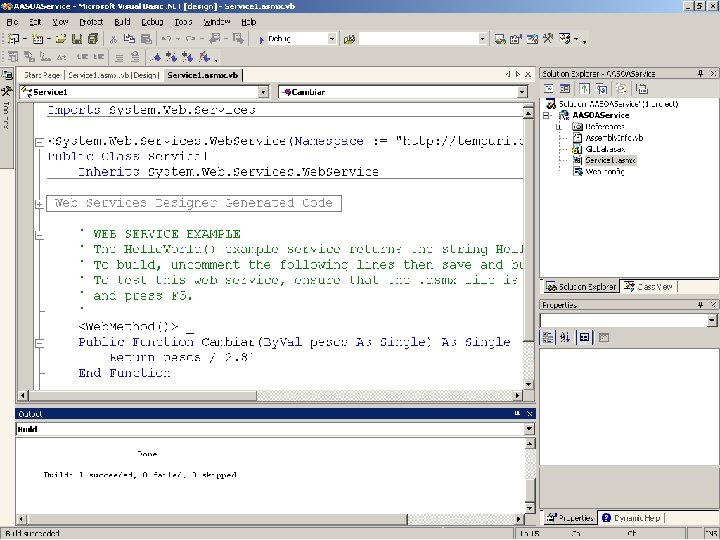Open the Output pane Build dropdown

pyautogui.click(x=529, y=429)
